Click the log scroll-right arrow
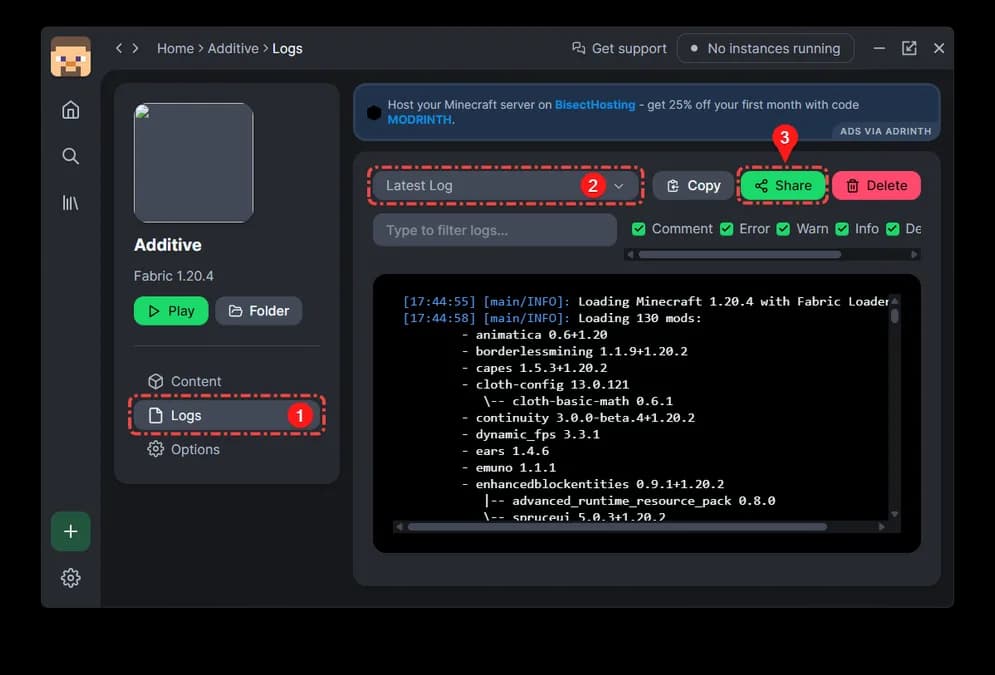Image resolution: width=995 pixels, height=675 pixels. pyautogui.click(x=881, y=527)
